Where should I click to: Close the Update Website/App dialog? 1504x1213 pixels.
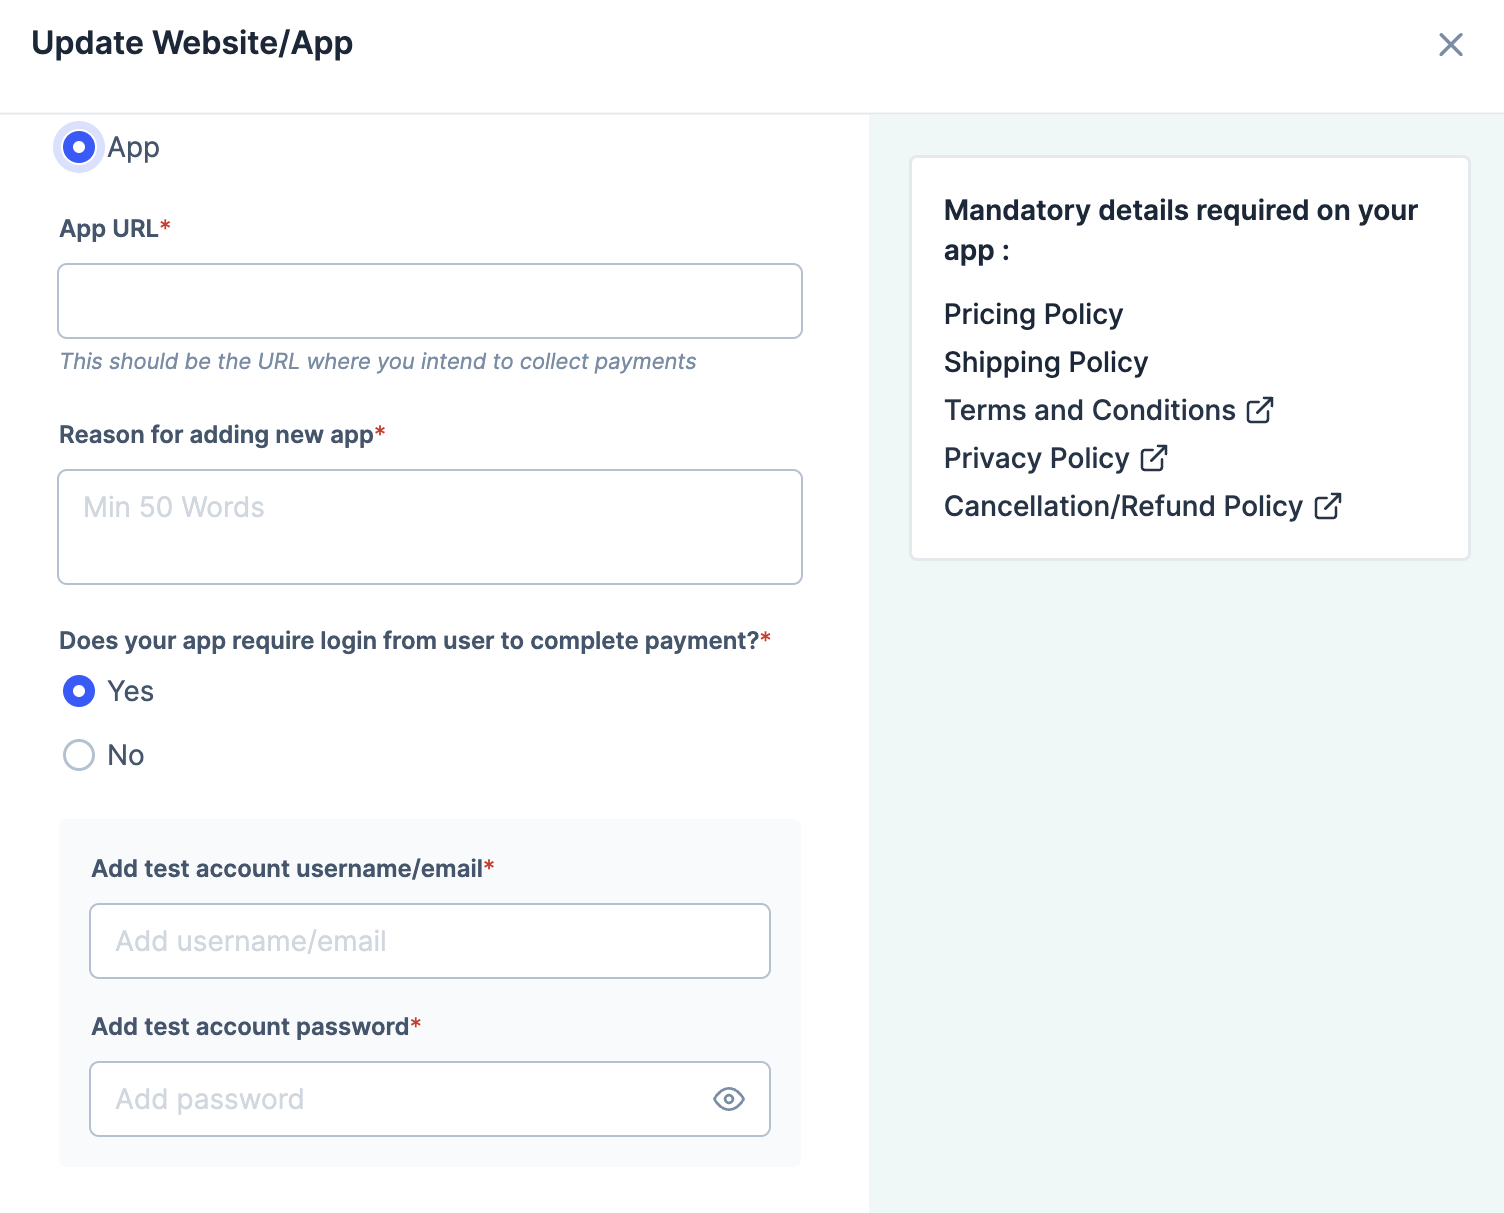[x=1451, y=44]
